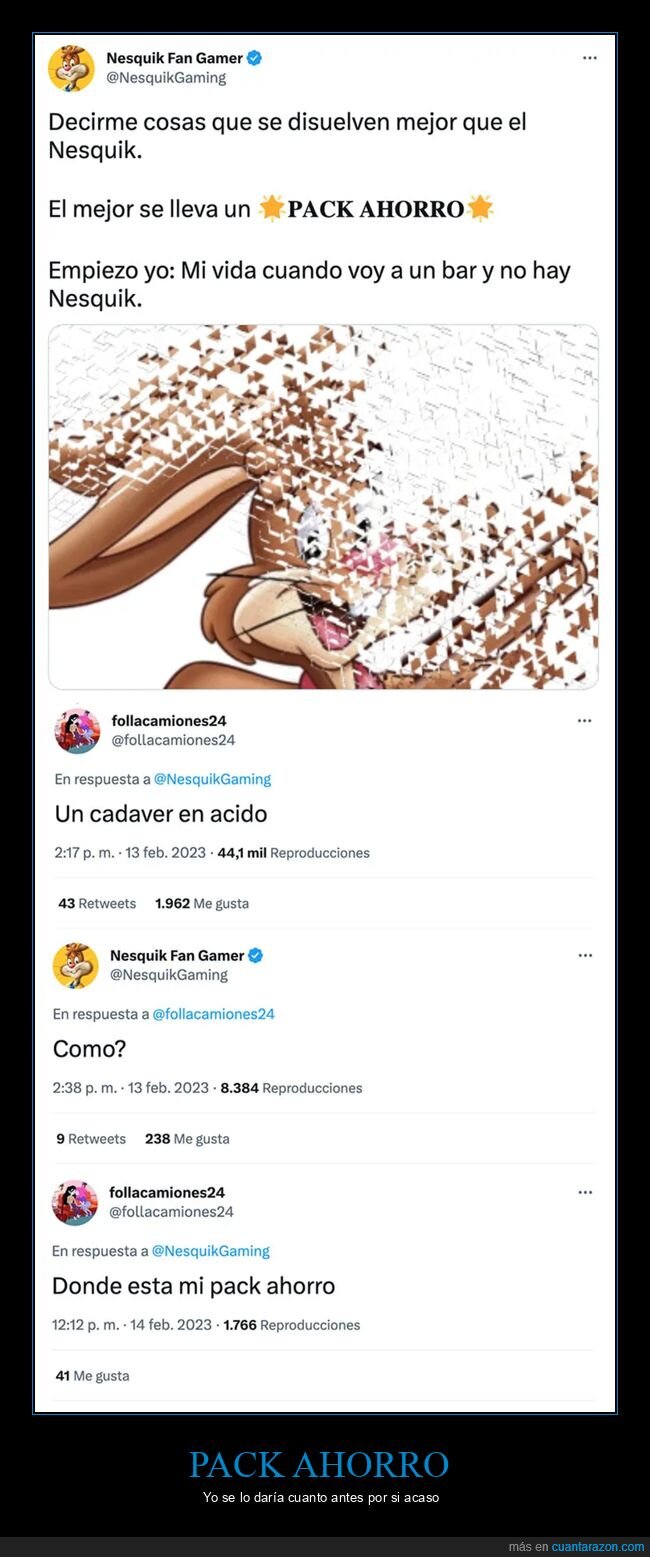
Task: Click the verified badge beside Nesquik Fan Gamer
Action: coord(255,58)
